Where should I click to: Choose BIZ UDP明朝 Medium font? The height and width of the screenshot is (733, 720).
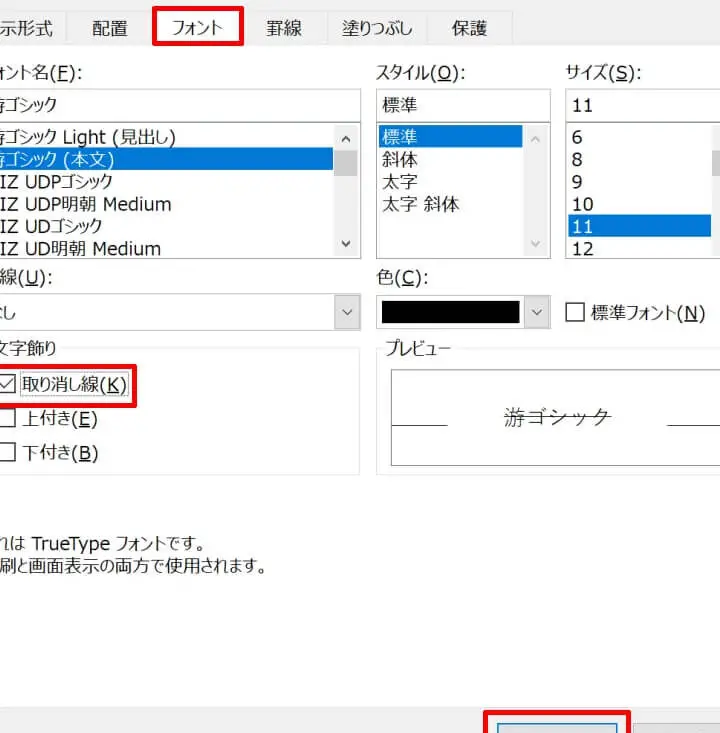(166, 204)
